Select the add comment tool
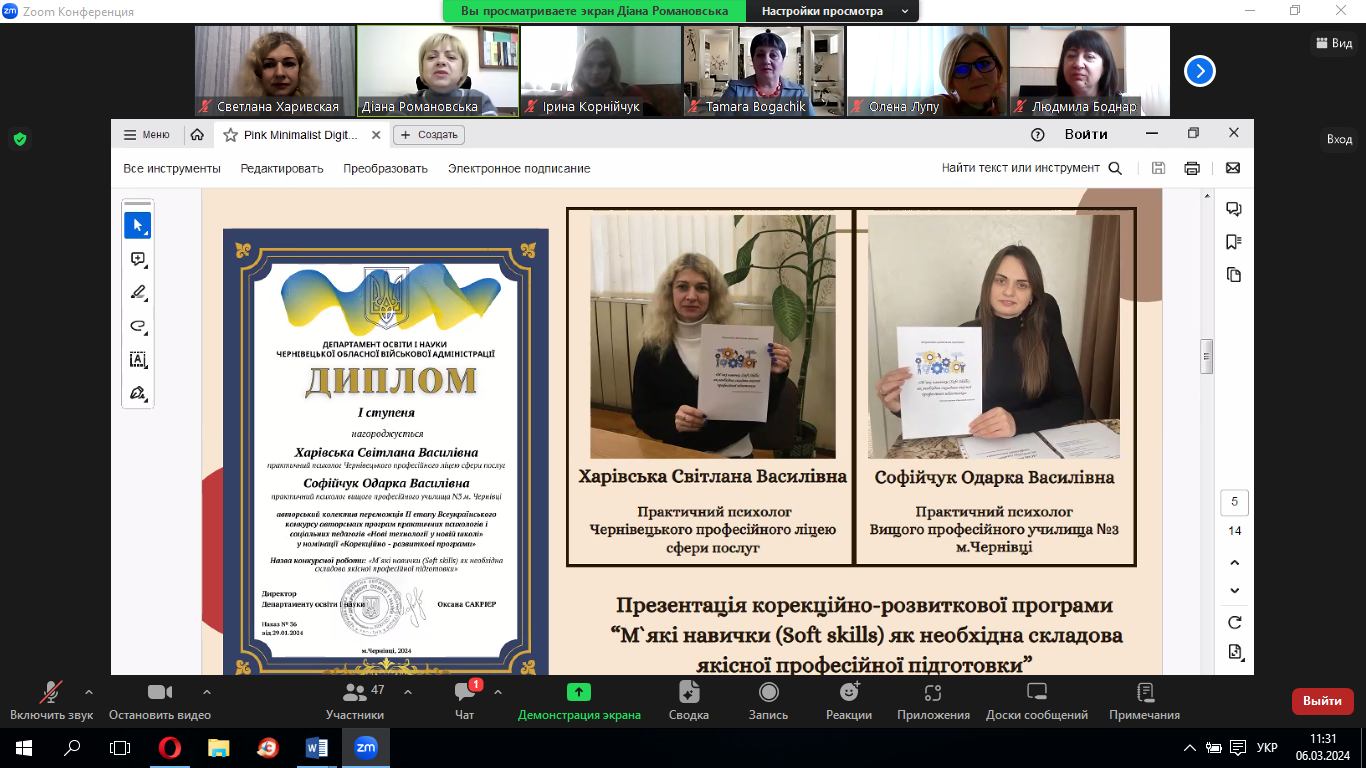The width and height of the screenshot is (1366, 768). click(x=137, y=259)
